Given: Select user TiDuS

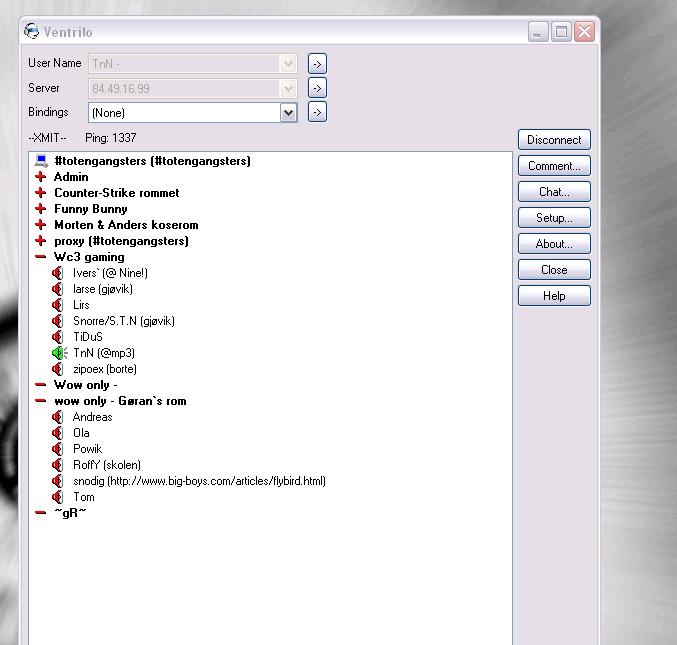Looking at the screenshot, I should (88, 337).
